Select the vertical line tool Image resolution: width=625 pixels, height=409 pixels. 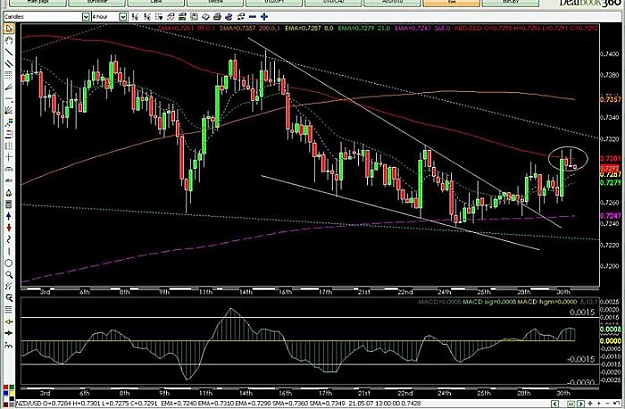click(8, 251)
